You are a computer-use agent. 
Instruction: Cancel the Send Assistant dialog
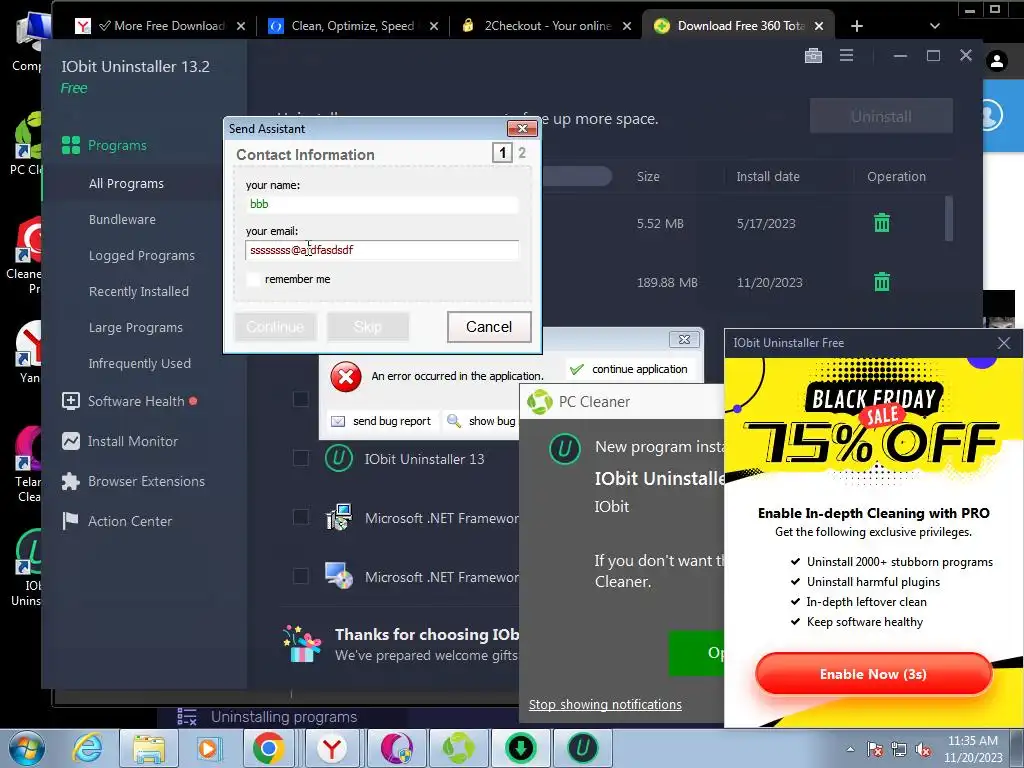coord(489,327)
